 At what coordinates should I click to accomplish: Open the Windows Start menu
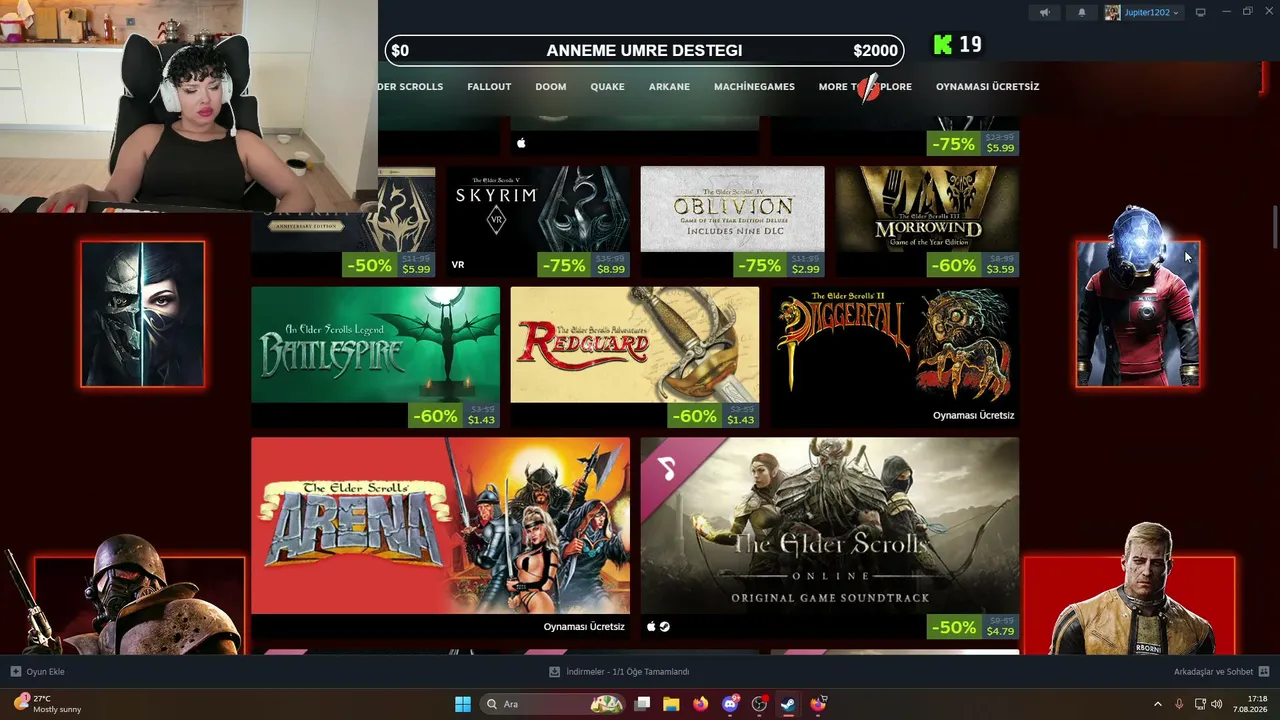[x=463, y=704]
